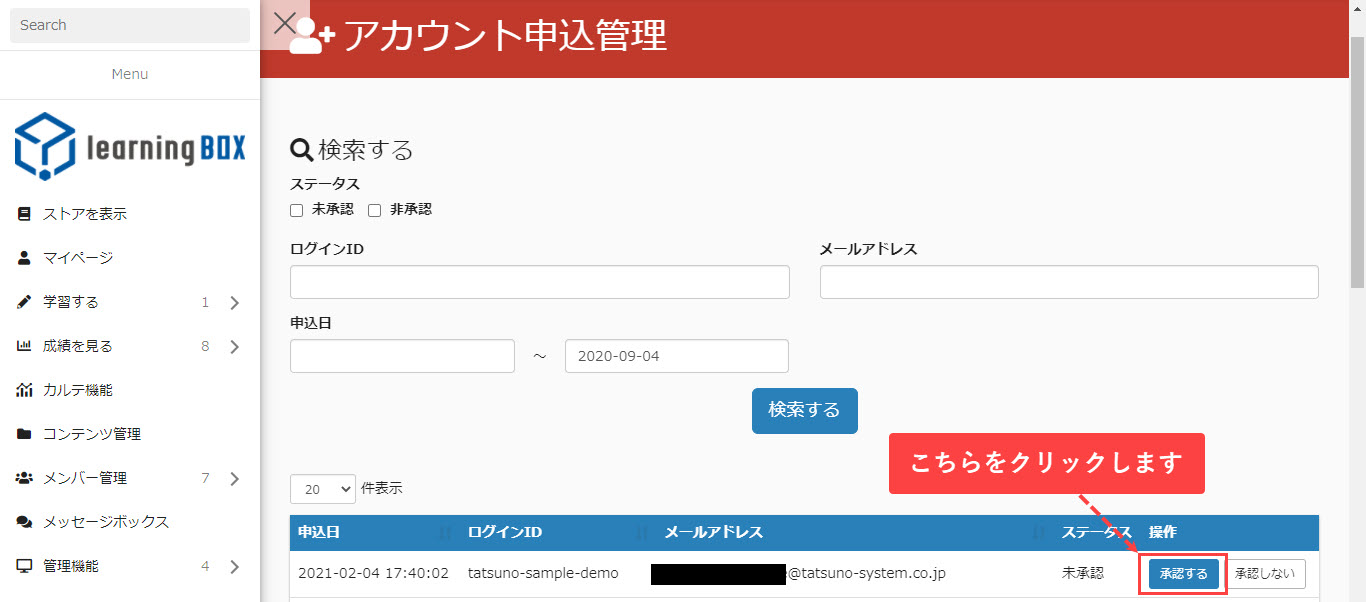1366x602 pixels.
Task: Click the カルテ機能 chart icon
Action: pyautogui.click(x=24, y=390)
